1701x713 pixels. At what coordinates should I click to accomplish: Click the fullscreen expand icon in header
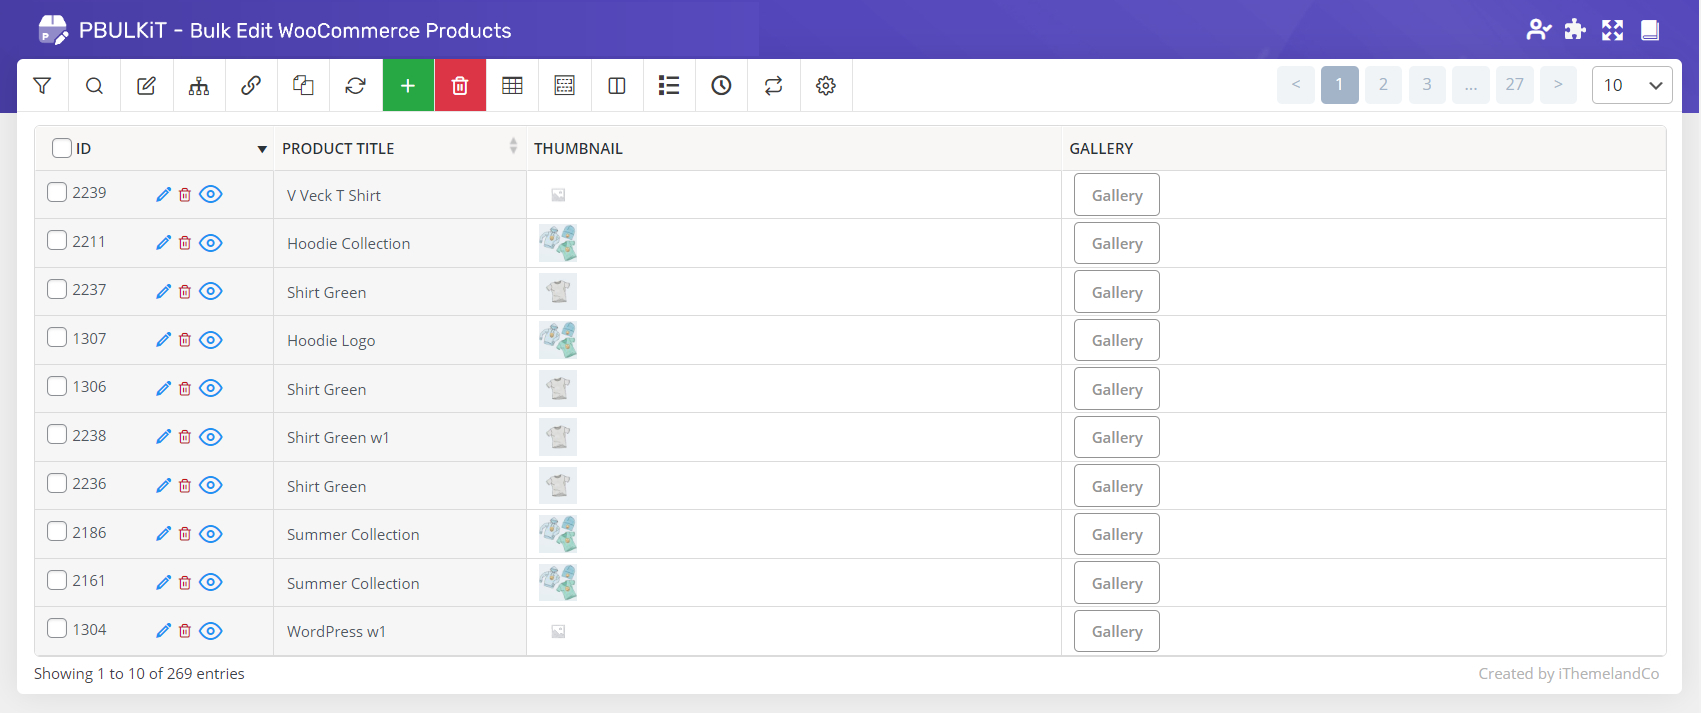coord(1612,30)
